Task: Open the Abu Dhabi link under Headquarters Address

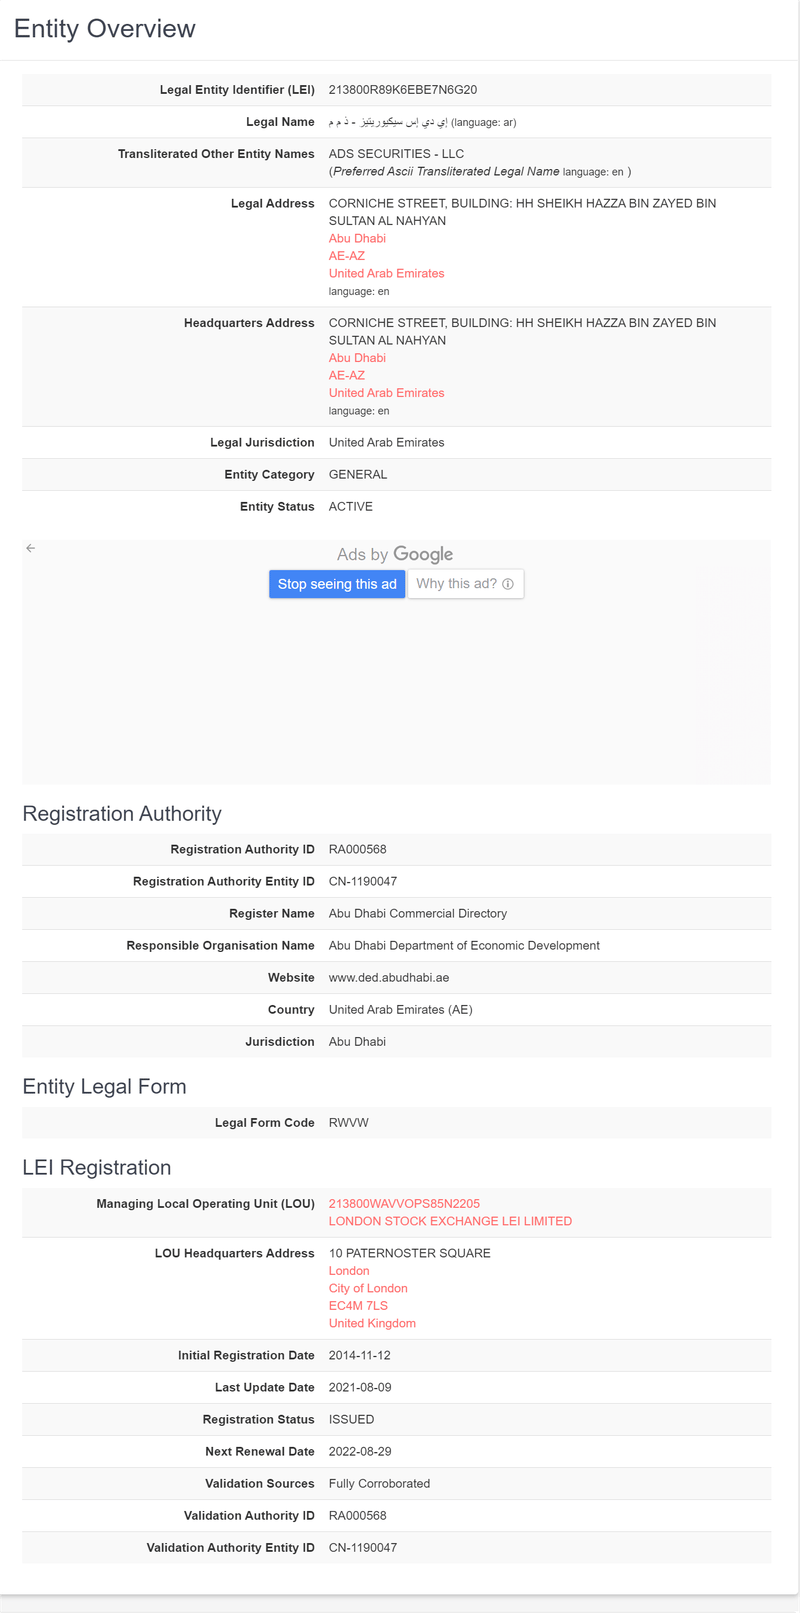Action: click(x=357, y=358)
